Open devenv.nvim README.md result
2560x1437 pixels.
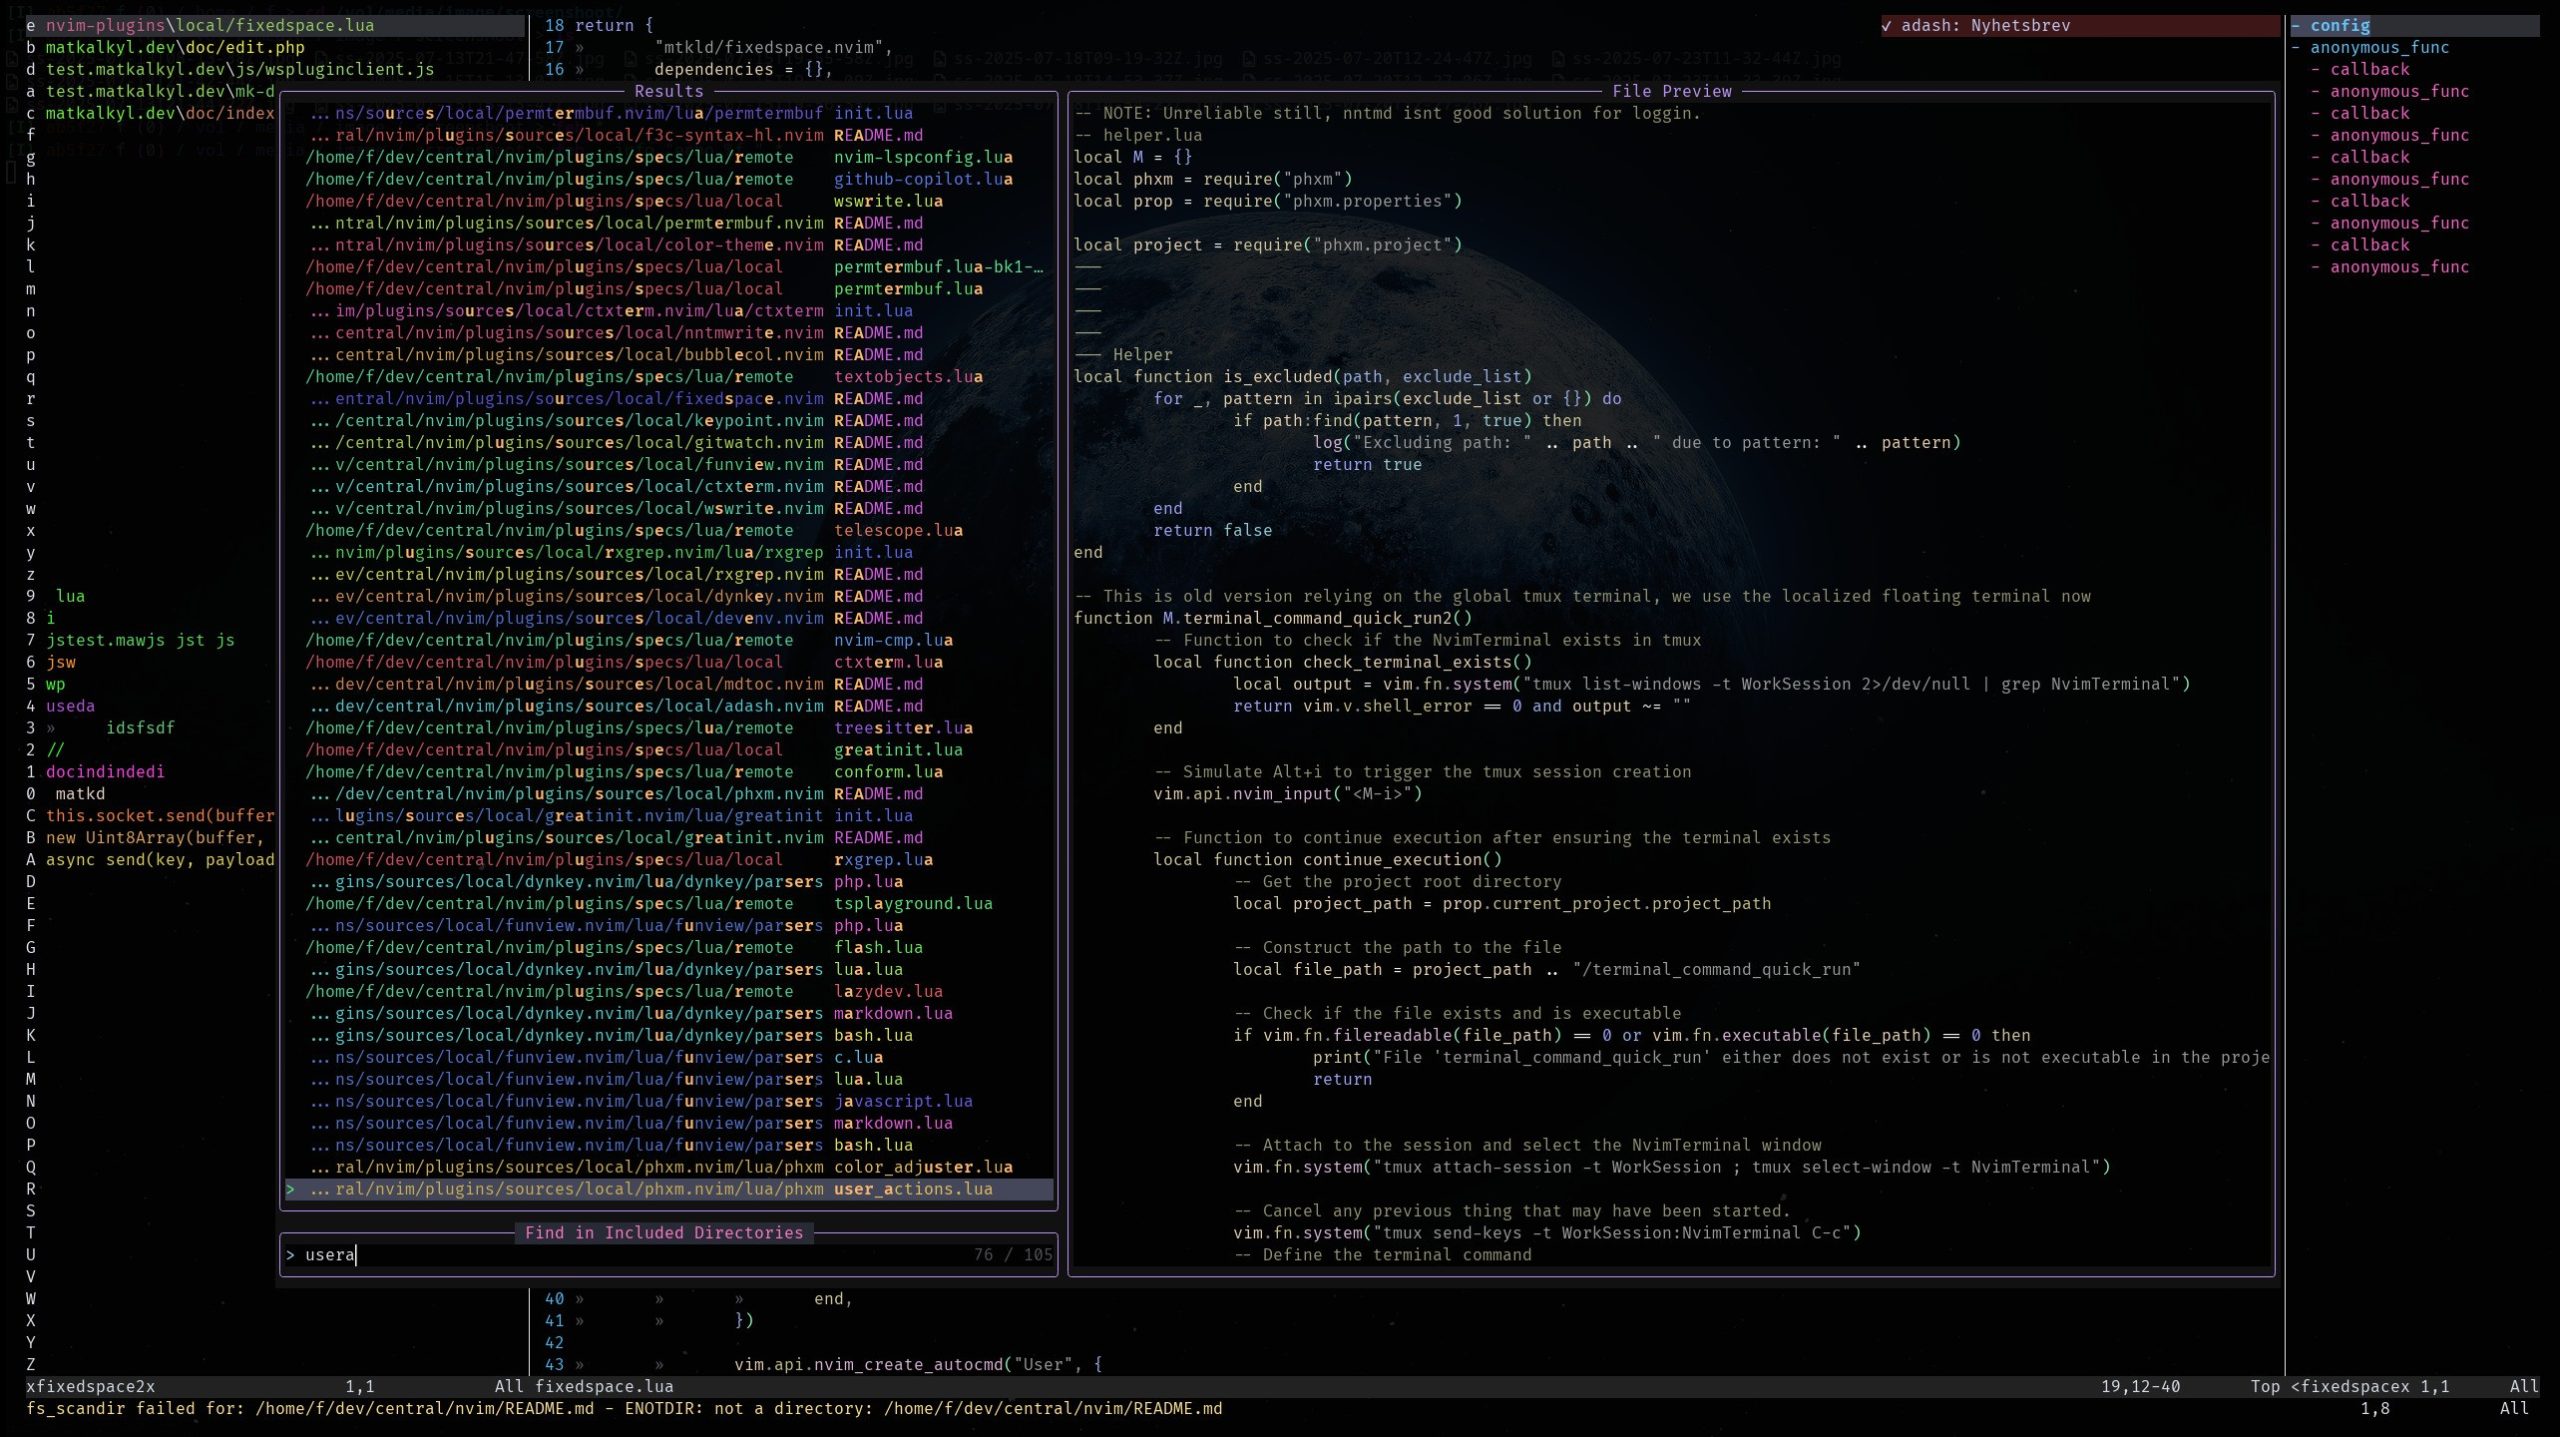[x=668, y=618]
